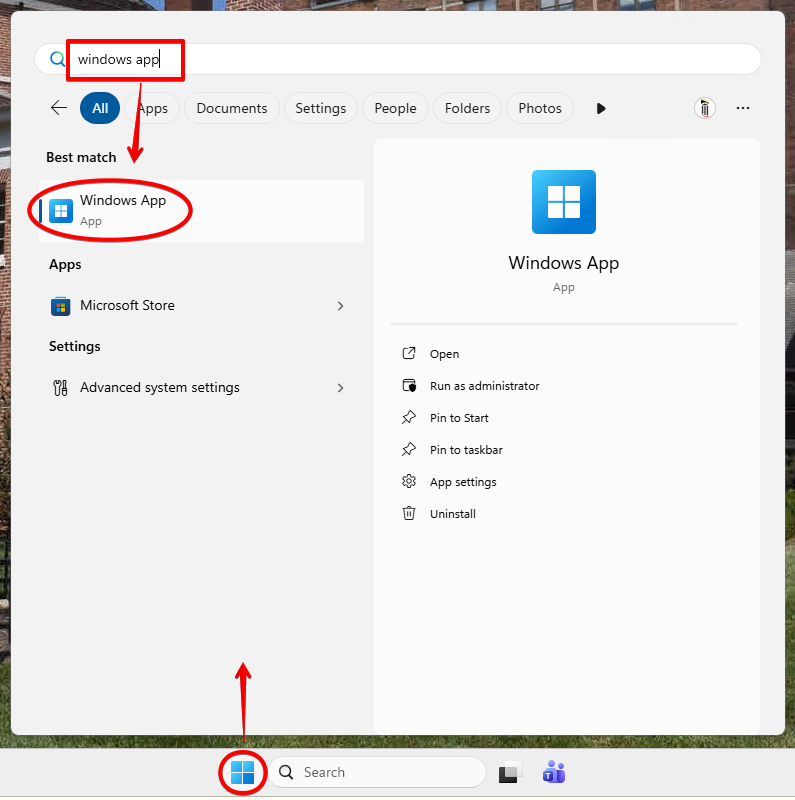Expand Advanced system settings chevron
Viewport: 795px width, 800px height.
click(340, 388)
